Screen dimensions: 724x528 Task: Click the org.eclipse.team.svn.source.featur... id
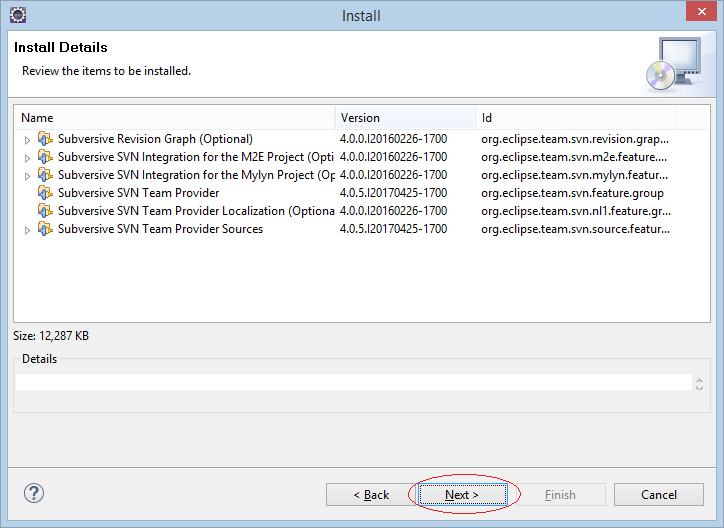click(575, 229)
